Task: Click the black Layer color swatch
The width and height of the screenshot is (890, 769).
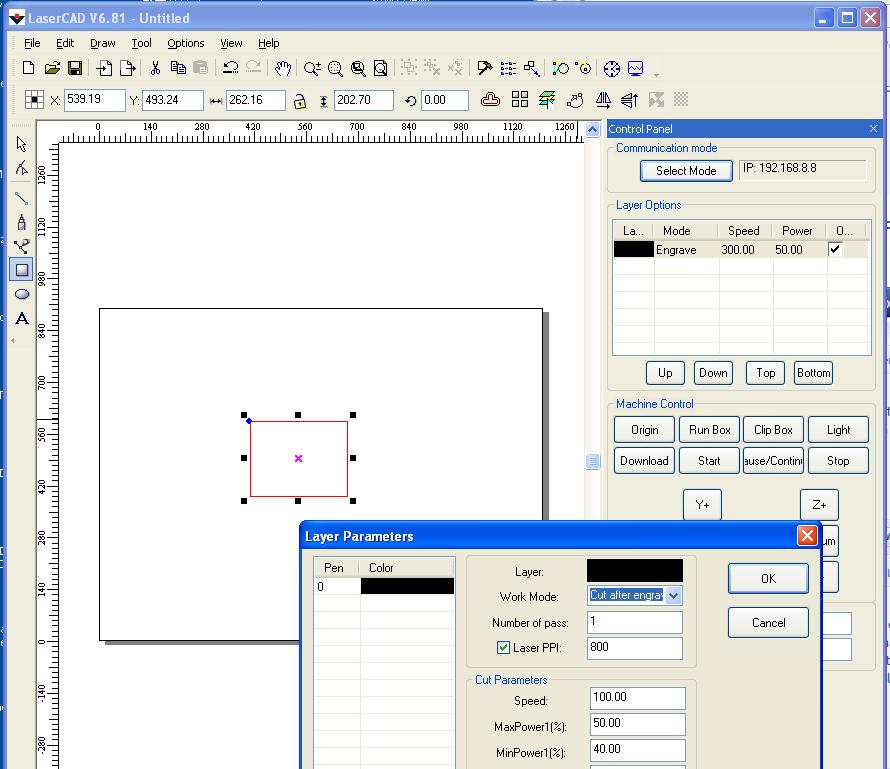Action: 635,571
